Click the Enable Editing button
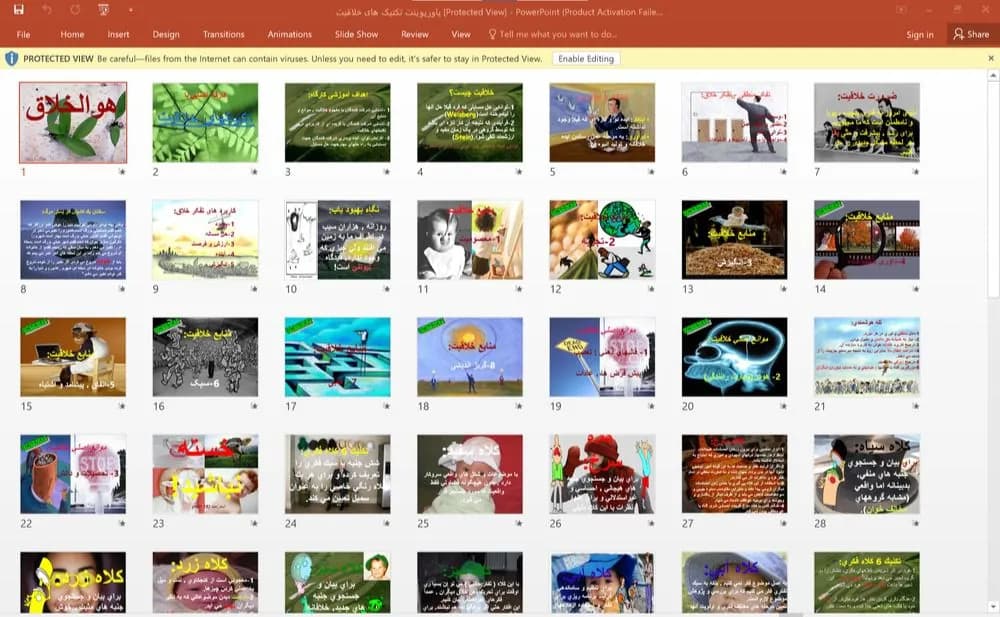 click(x=585, y=59)
